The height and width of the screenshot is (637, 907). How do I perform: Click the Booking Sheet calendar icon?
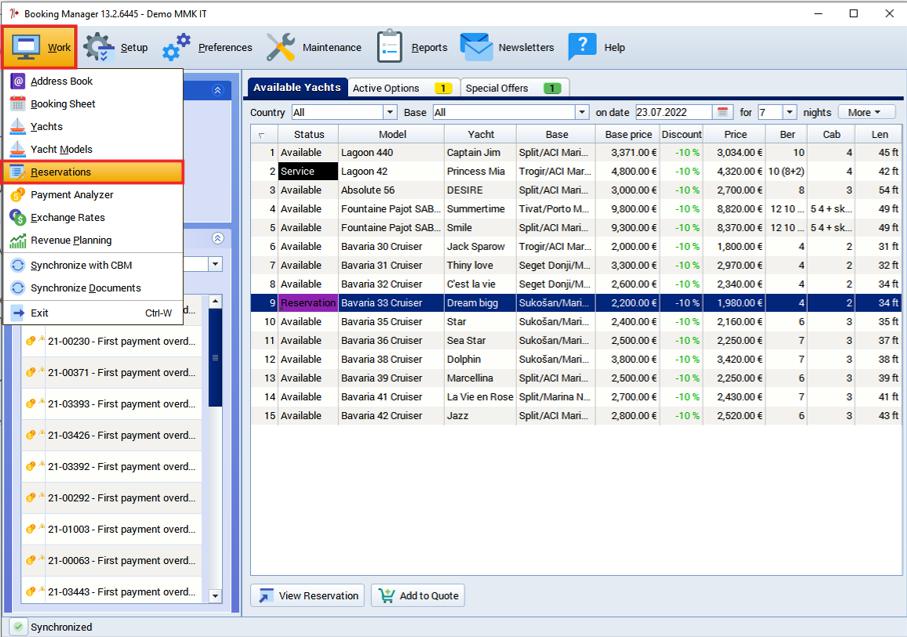(x=18, y=104)
